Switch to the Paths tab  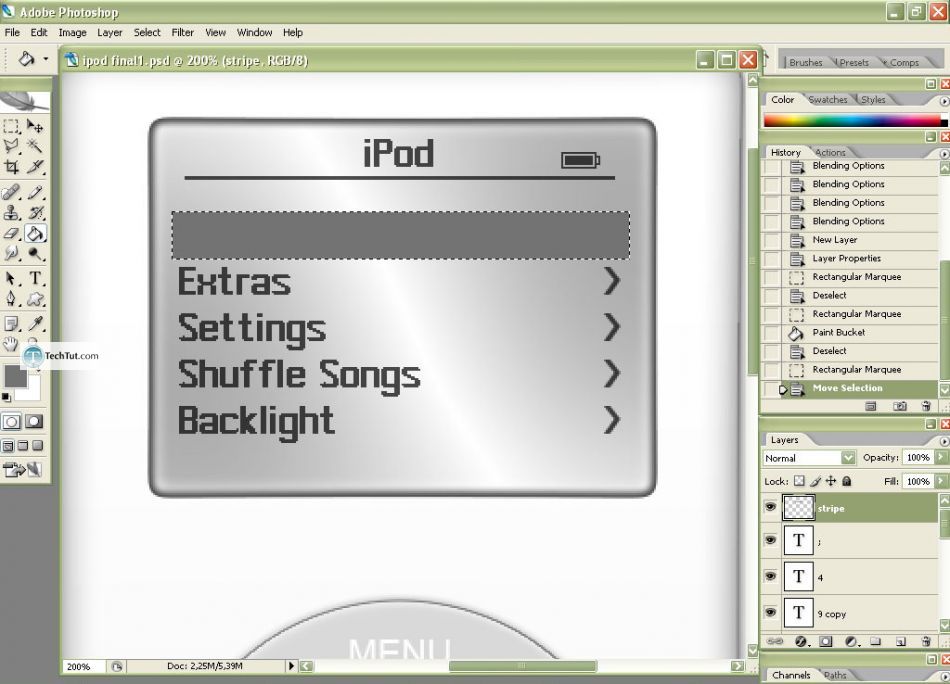click(835, 674)
